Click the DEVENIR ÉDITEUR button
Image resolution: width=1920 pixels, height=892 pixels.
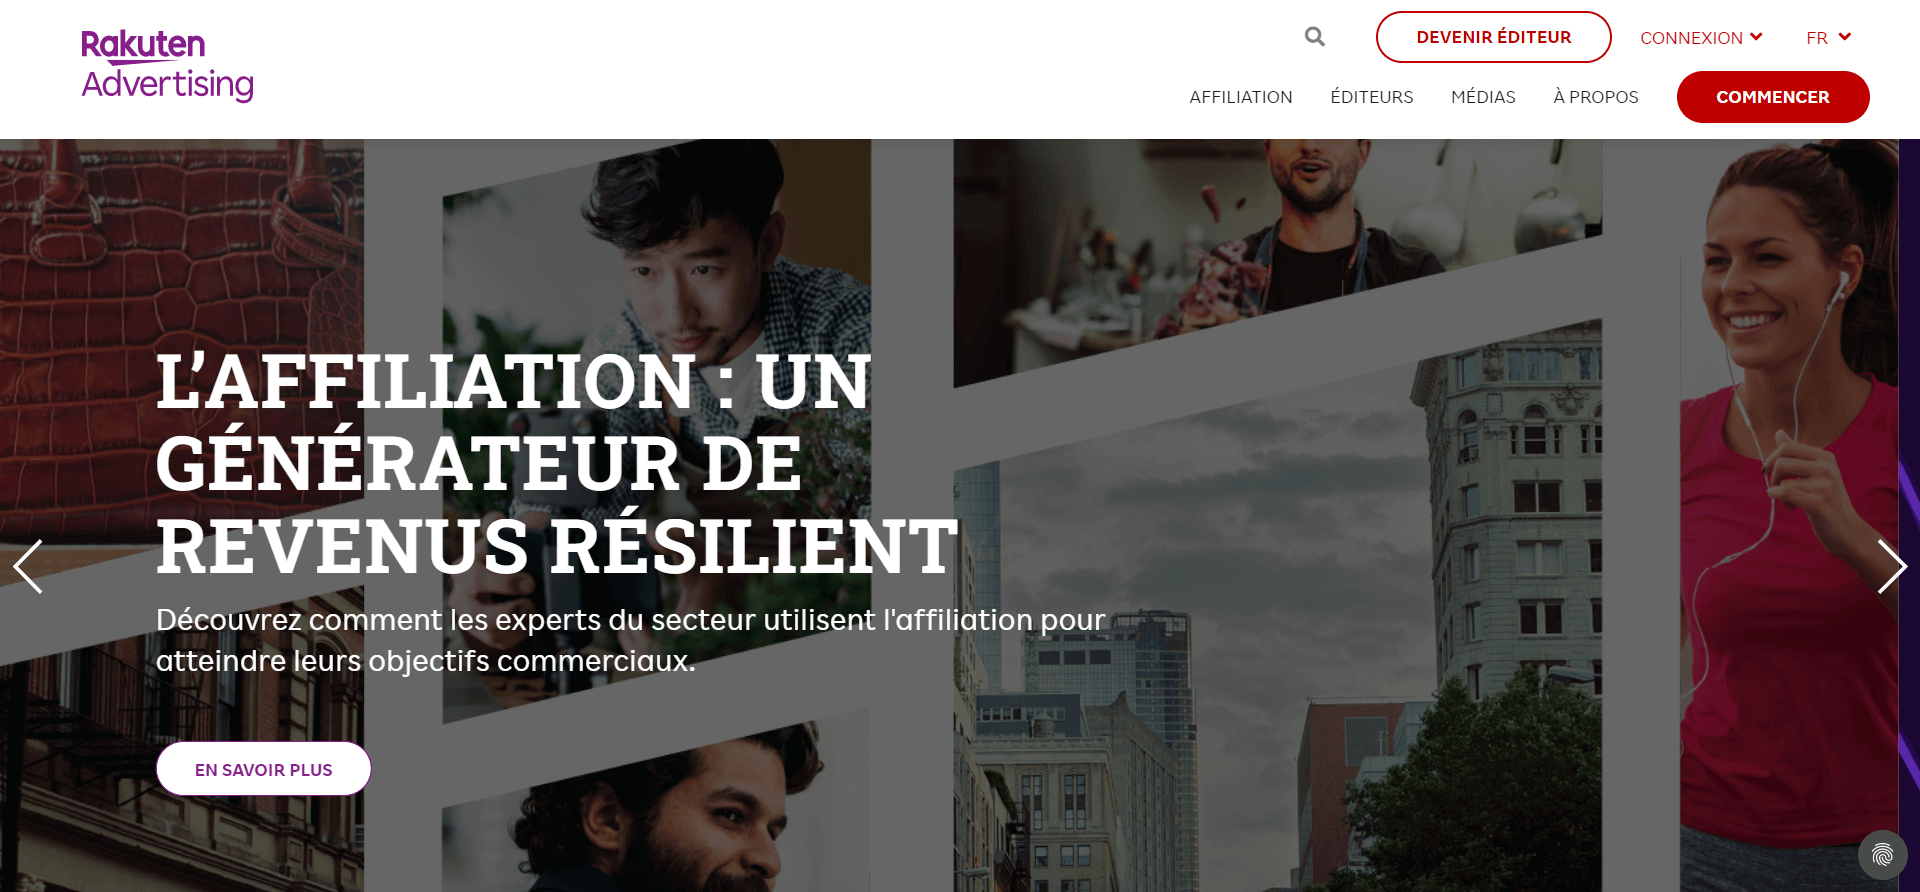(1494, 37)
